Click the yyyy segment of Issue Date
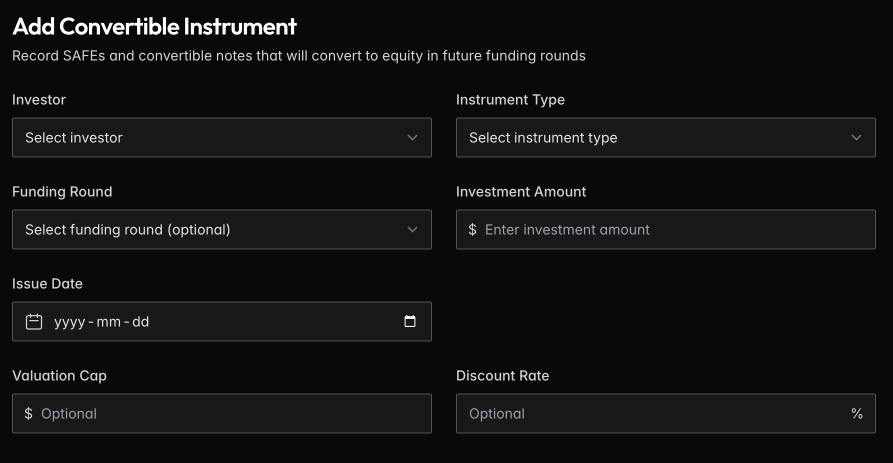Viewport: 893px width, 463px height. click(69, 322)
